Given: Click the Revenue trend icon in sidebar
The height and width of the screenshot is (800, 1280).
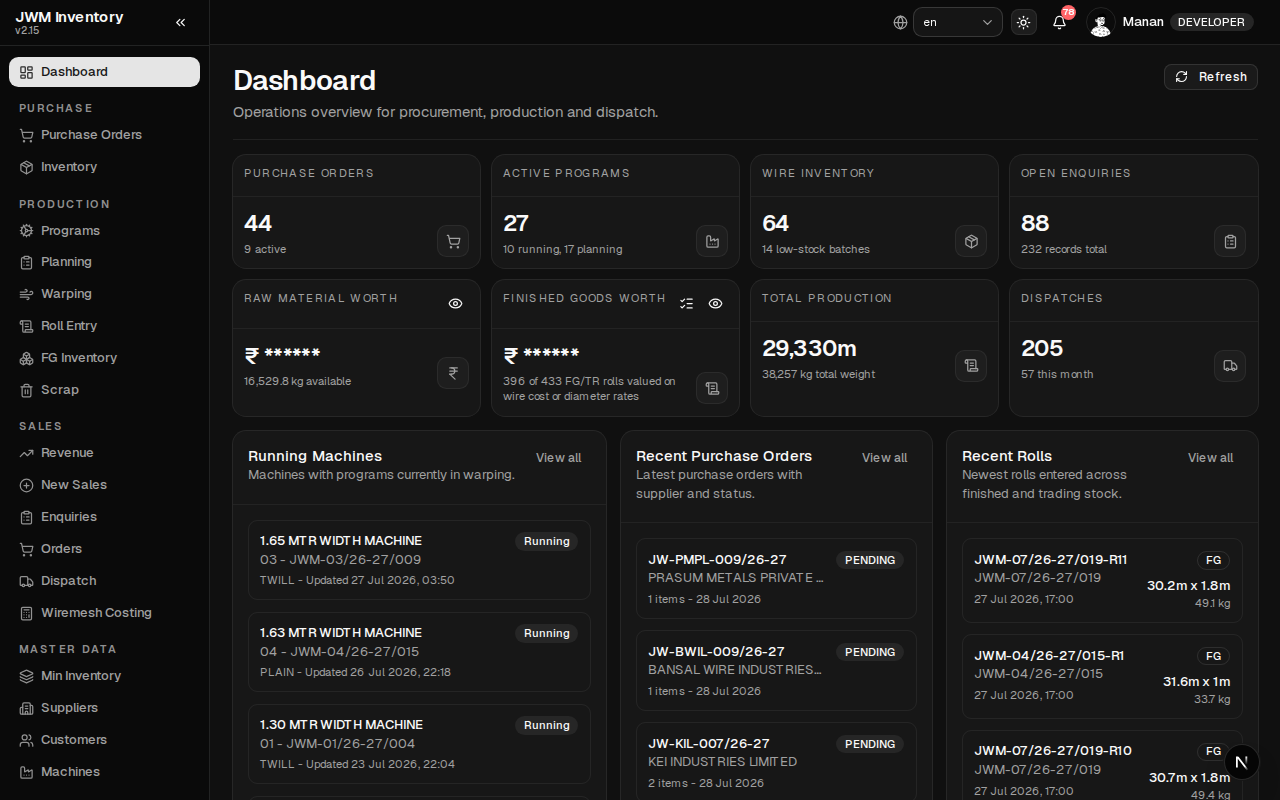Looking at the screenshot, I should click(27, 453).
